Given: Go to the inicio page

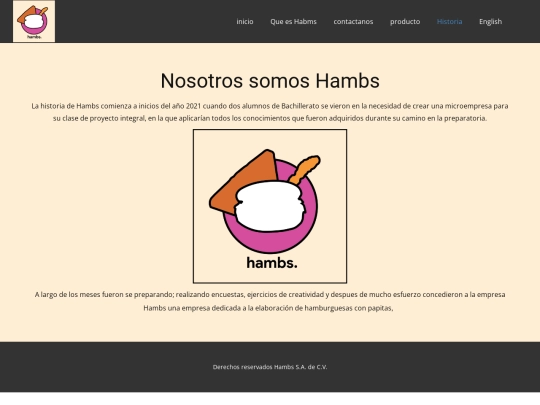Looking at the screenshot, I should point(245,21).
